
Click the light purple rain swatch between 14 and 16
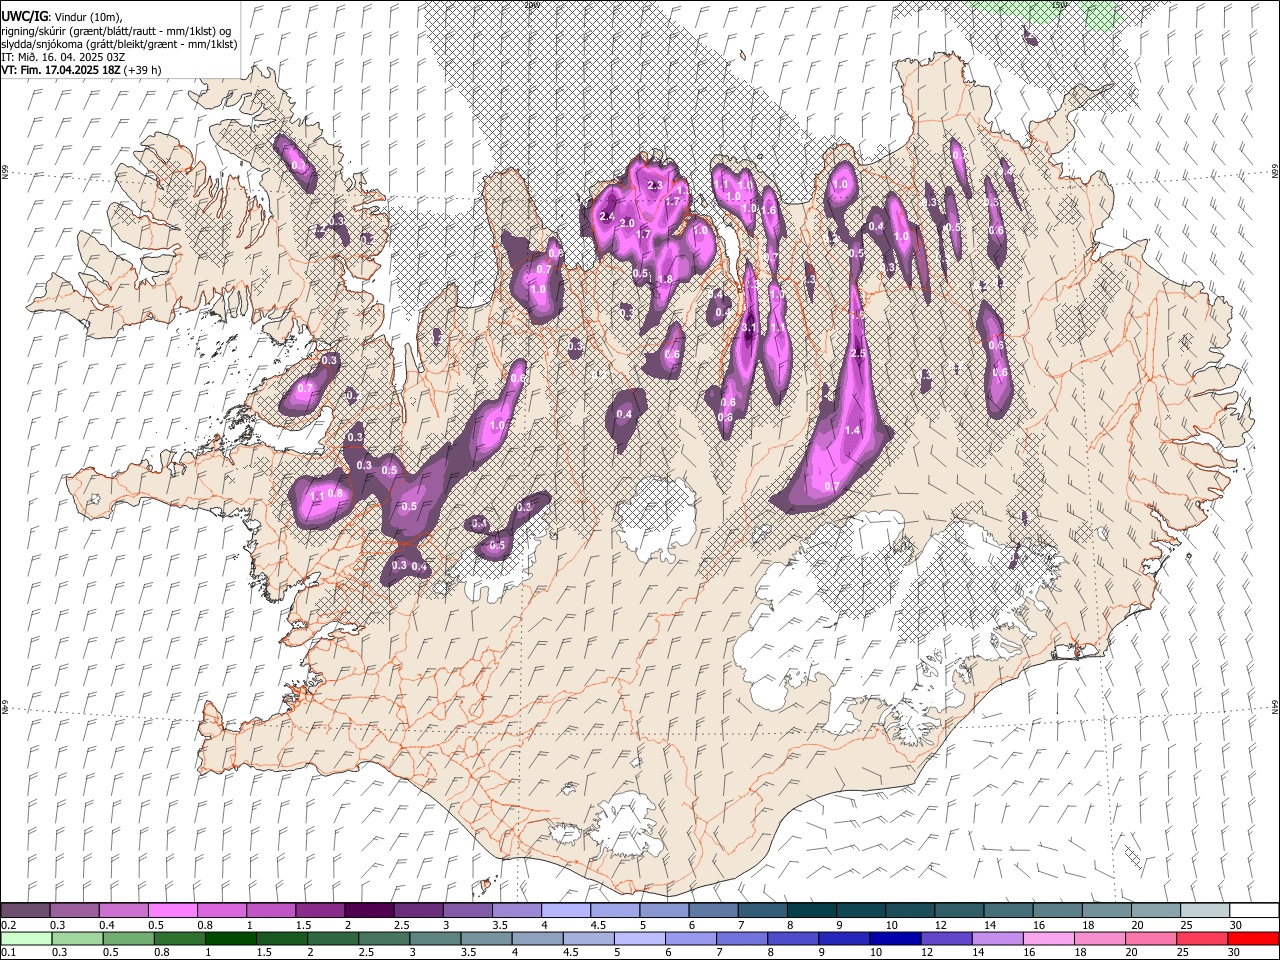click(997, 938)
